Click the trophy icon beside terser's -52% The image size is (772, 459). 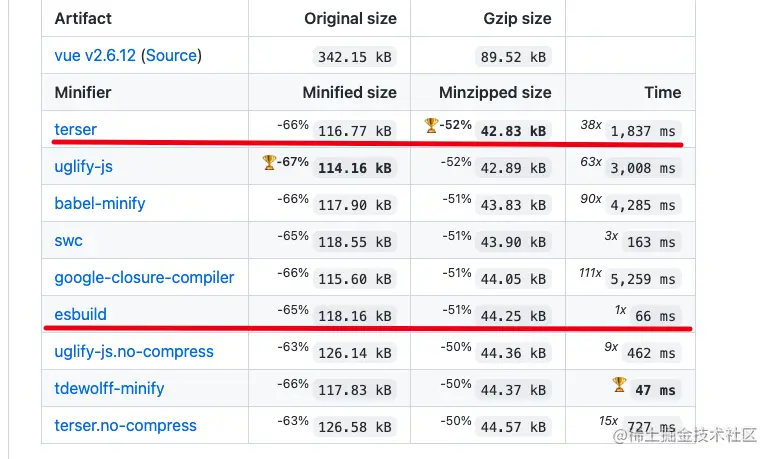pyautogui.click(x=431, y=125)
